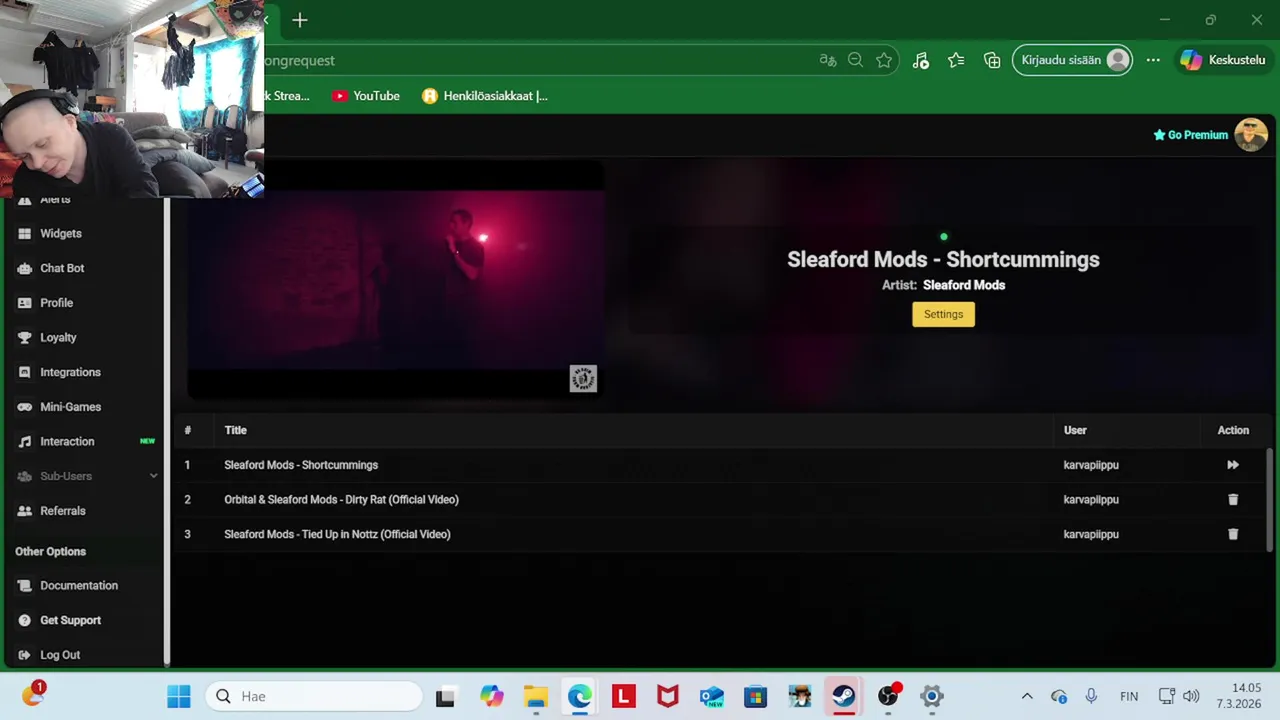Image resolution: width=1280 pixels, height=720 pixels.
Task: Click the Title column header
Action: click(235, 430)
